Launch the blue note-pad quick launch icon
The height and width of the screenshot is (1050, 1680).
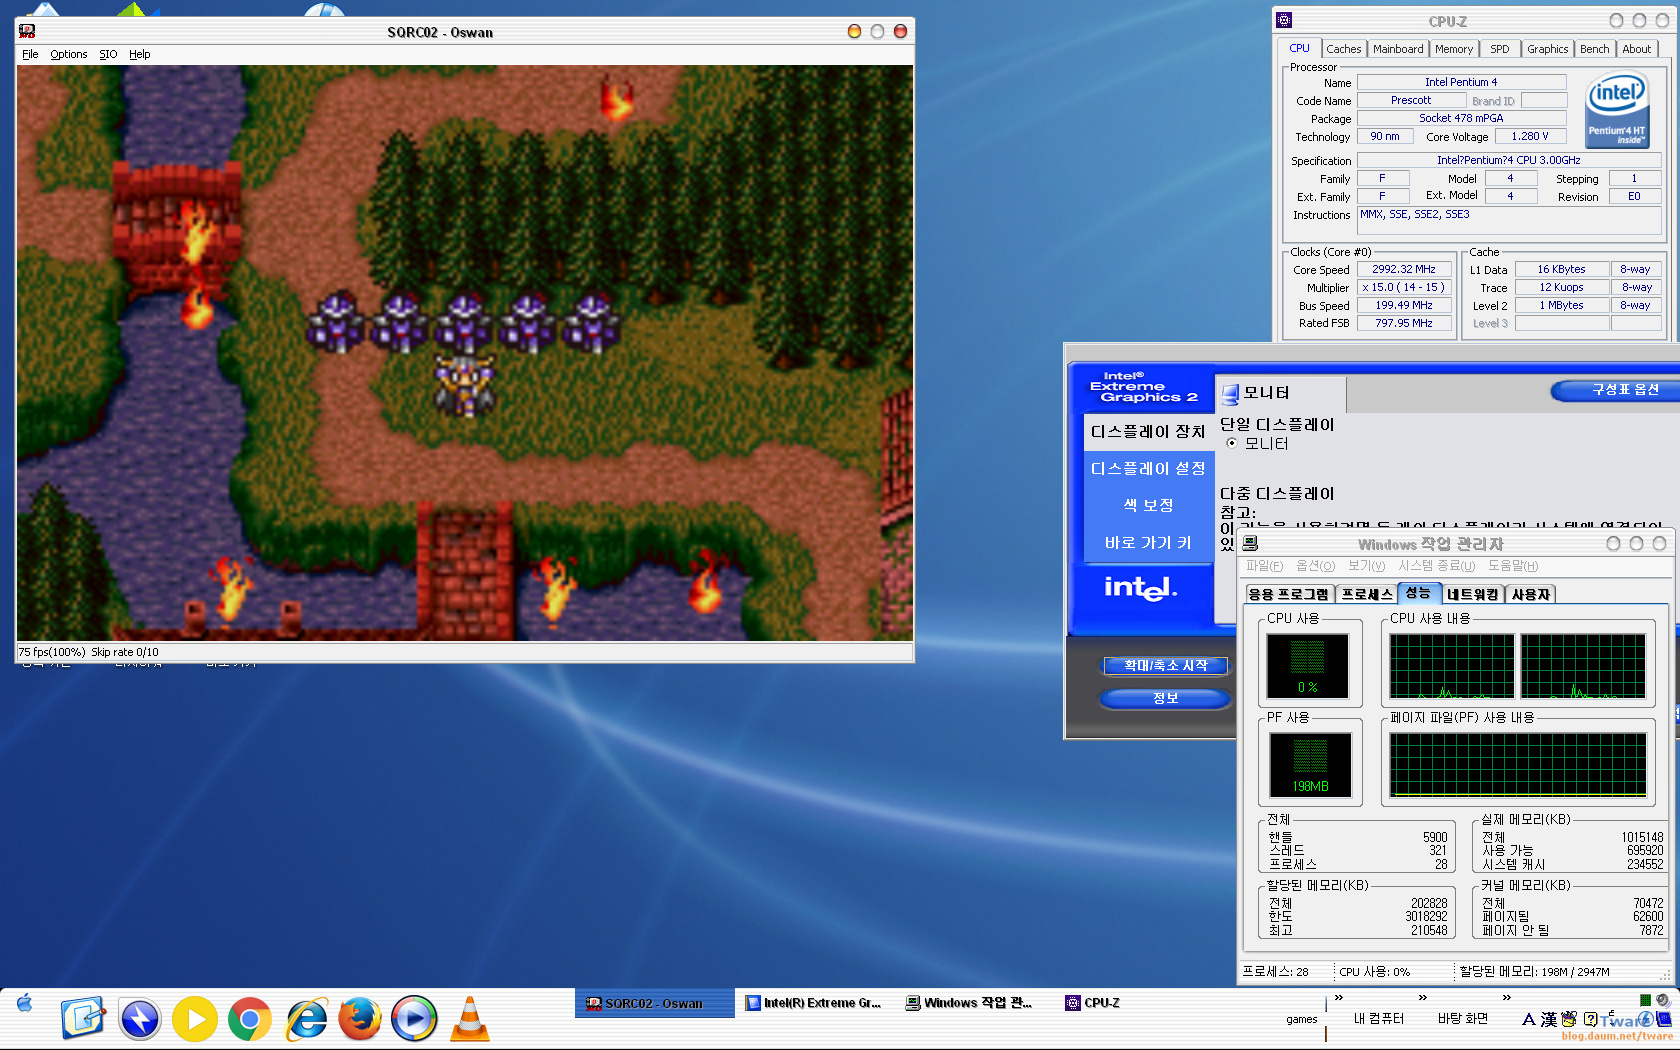(x=83, y=1019)
